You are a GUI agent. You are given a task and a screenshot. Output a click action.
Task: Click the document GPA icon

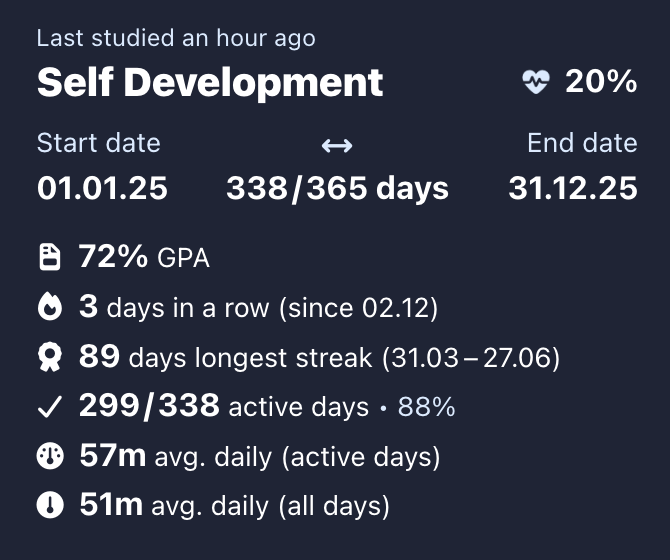(49, 258)
